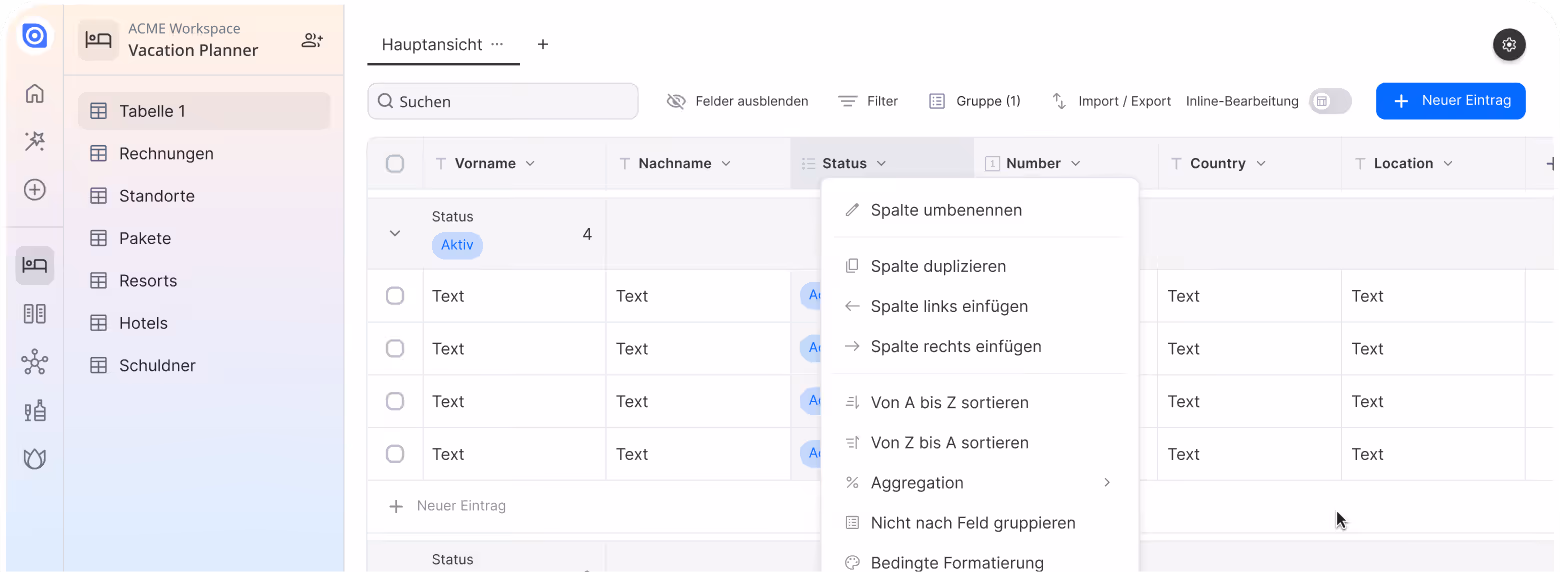Click the Aktiv status group badge
This screenshot has height=572, width=1560.
[457, 245]
